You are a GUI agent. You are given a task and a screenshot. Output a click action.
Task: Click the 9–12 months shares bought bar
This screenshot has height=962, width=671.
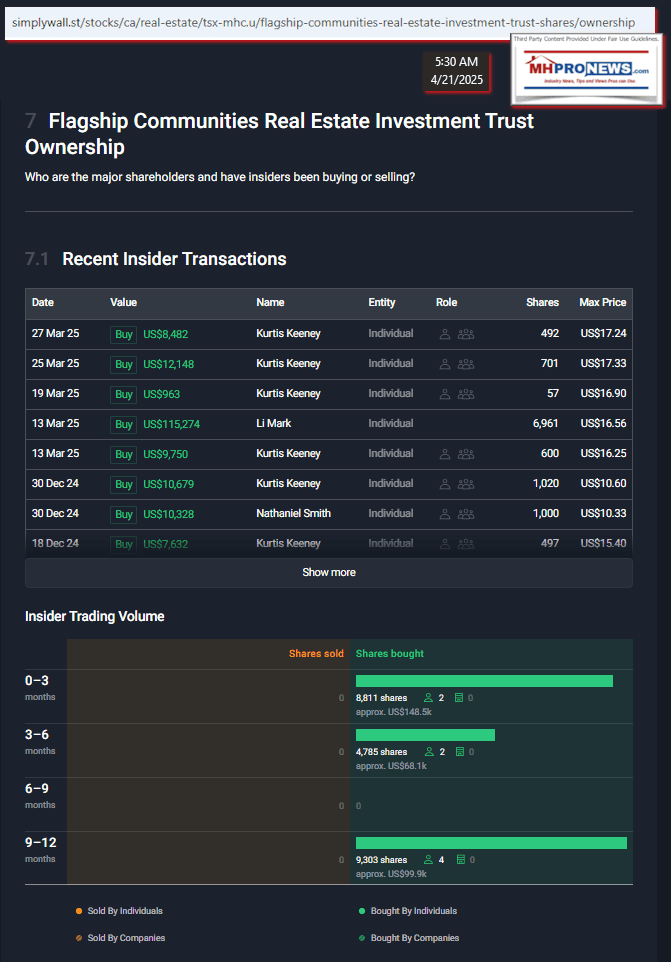click(491, 843)
